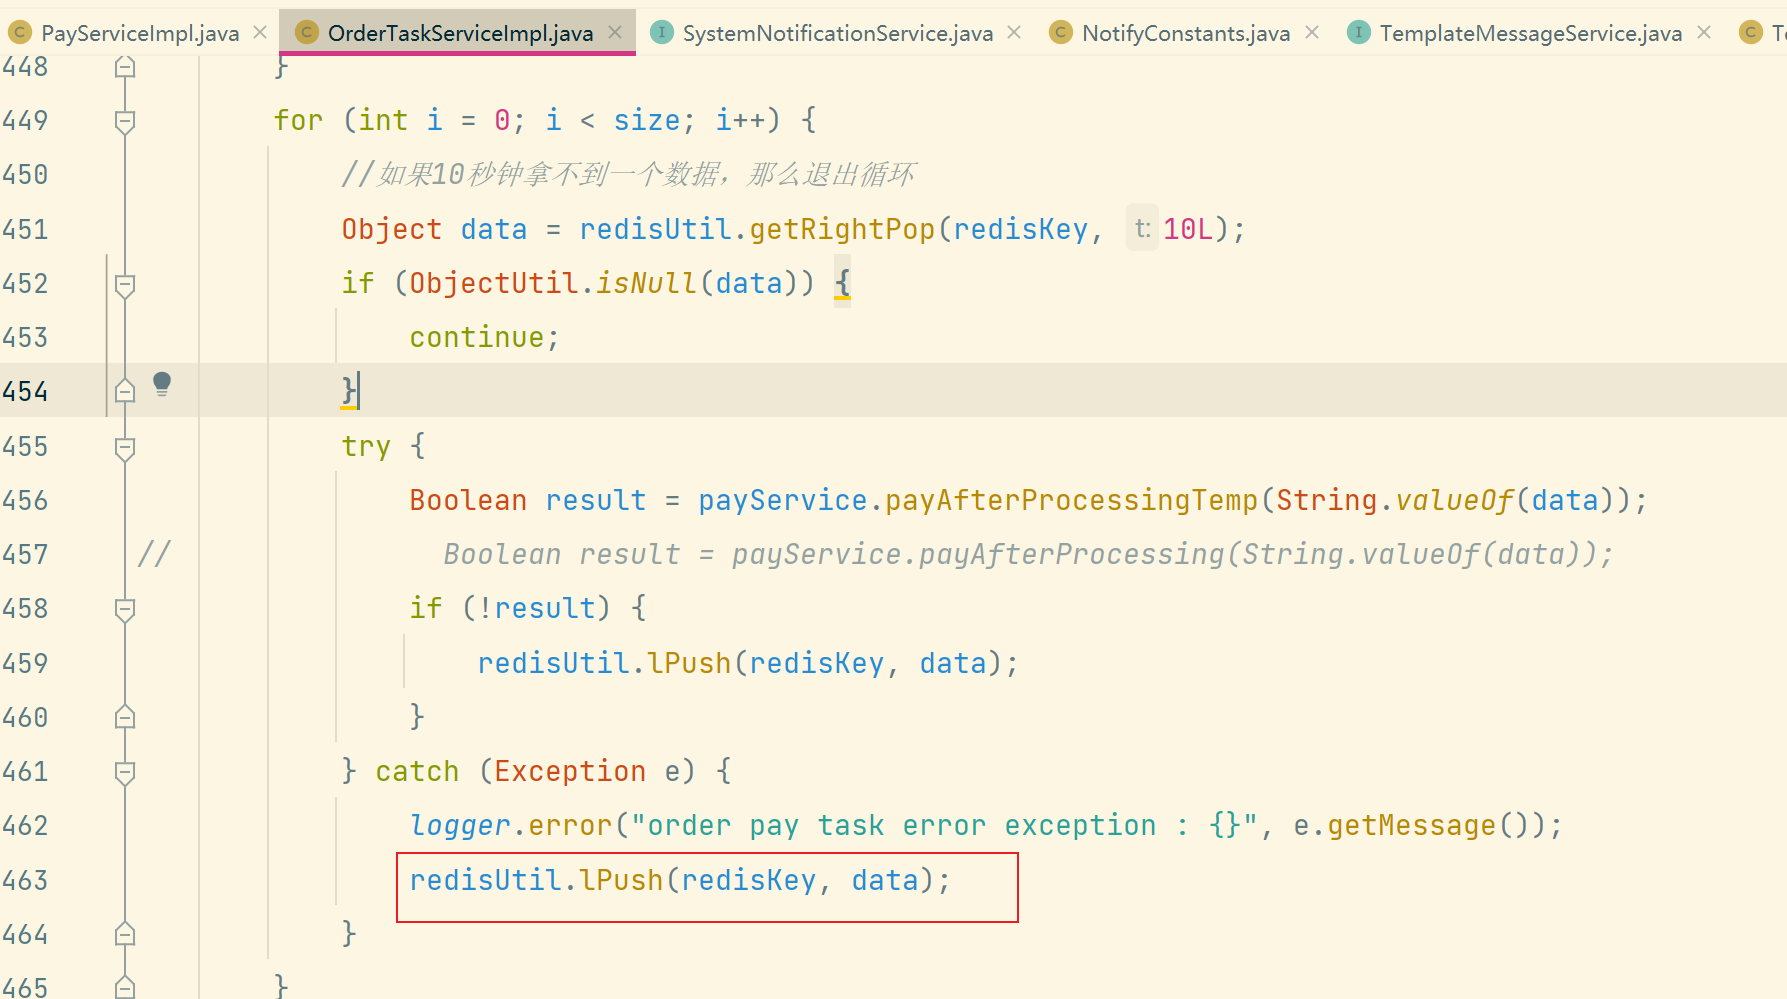Click the Exception type in catch clause
Image resolution: width=1787 pixels, height=999 pixels.
(x=570, y=772)
